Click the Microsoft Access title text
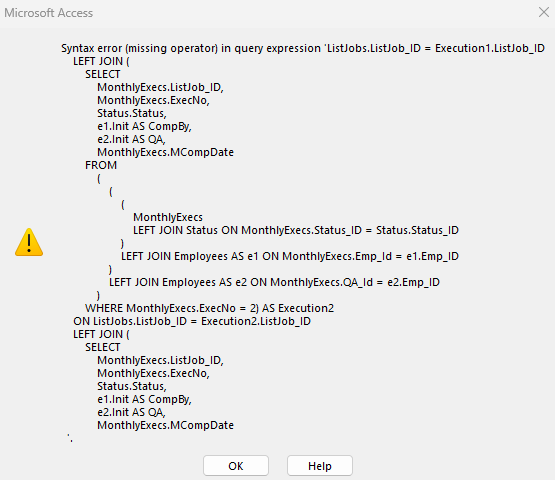 48,13
